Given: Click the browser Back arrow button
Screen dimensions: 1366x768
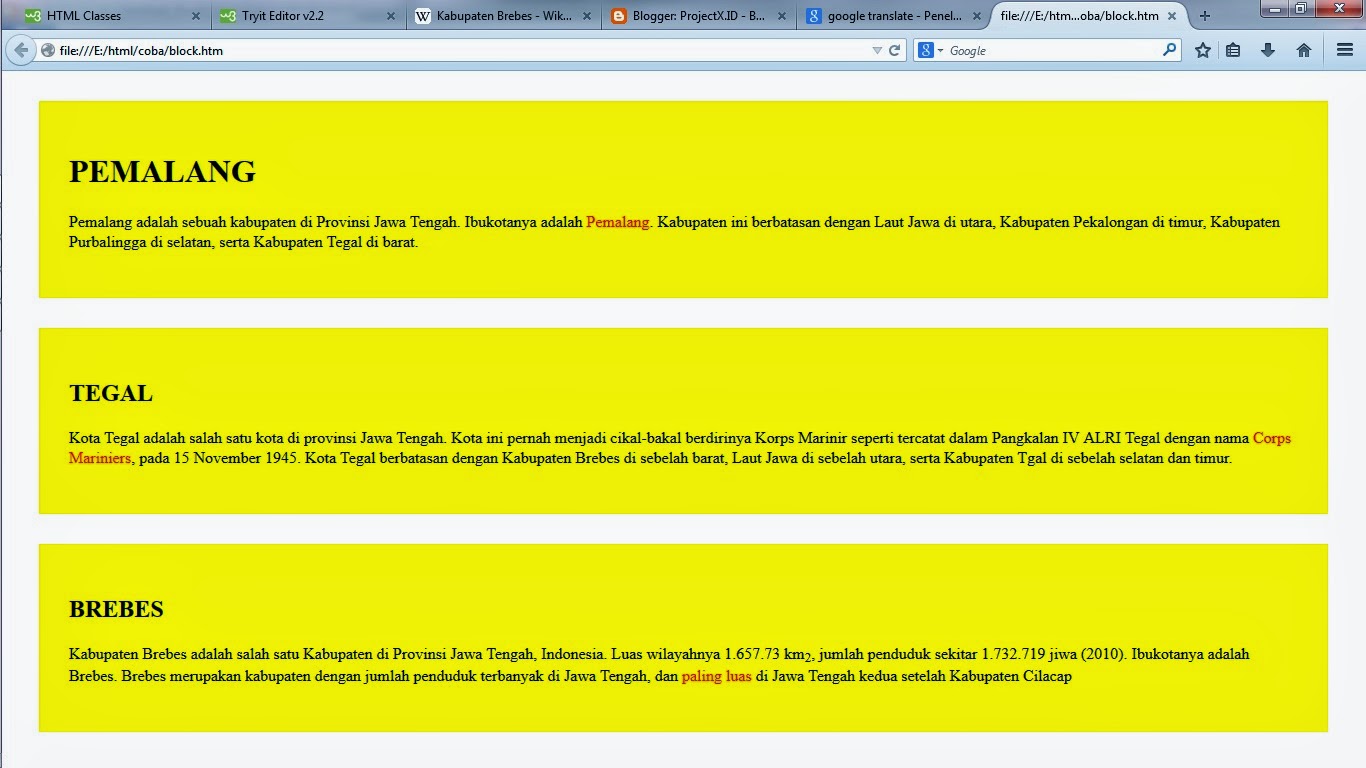Looking at the screenshot, I should [21, 51].
